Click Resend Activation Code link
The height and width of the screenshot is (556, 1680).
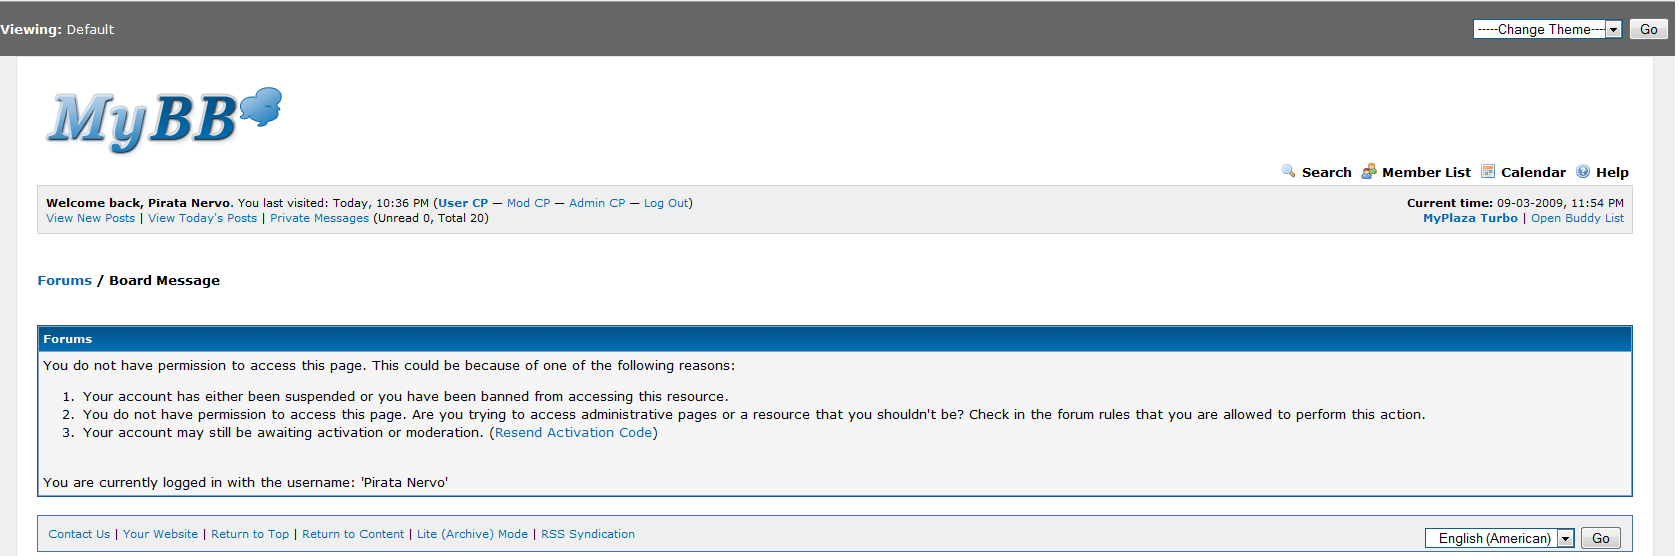pyautogui.click(x=574, y=433)
